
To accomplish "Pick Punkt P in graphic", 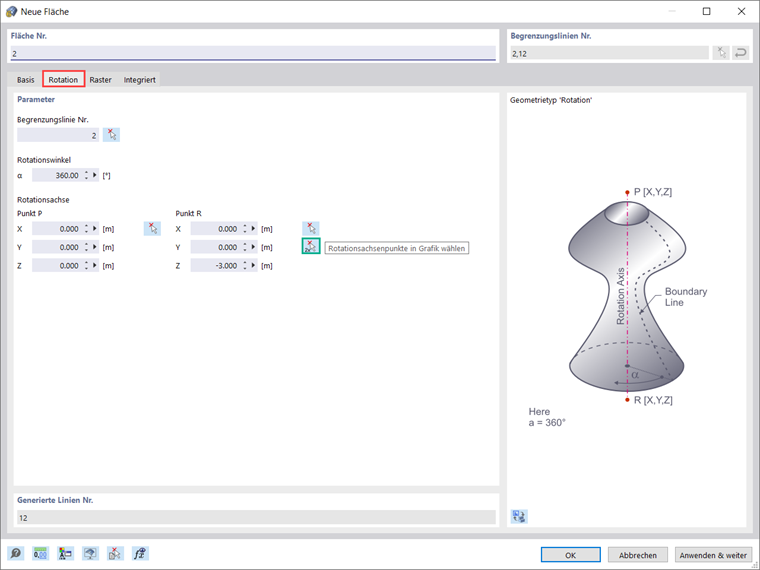I will [152, 228].
